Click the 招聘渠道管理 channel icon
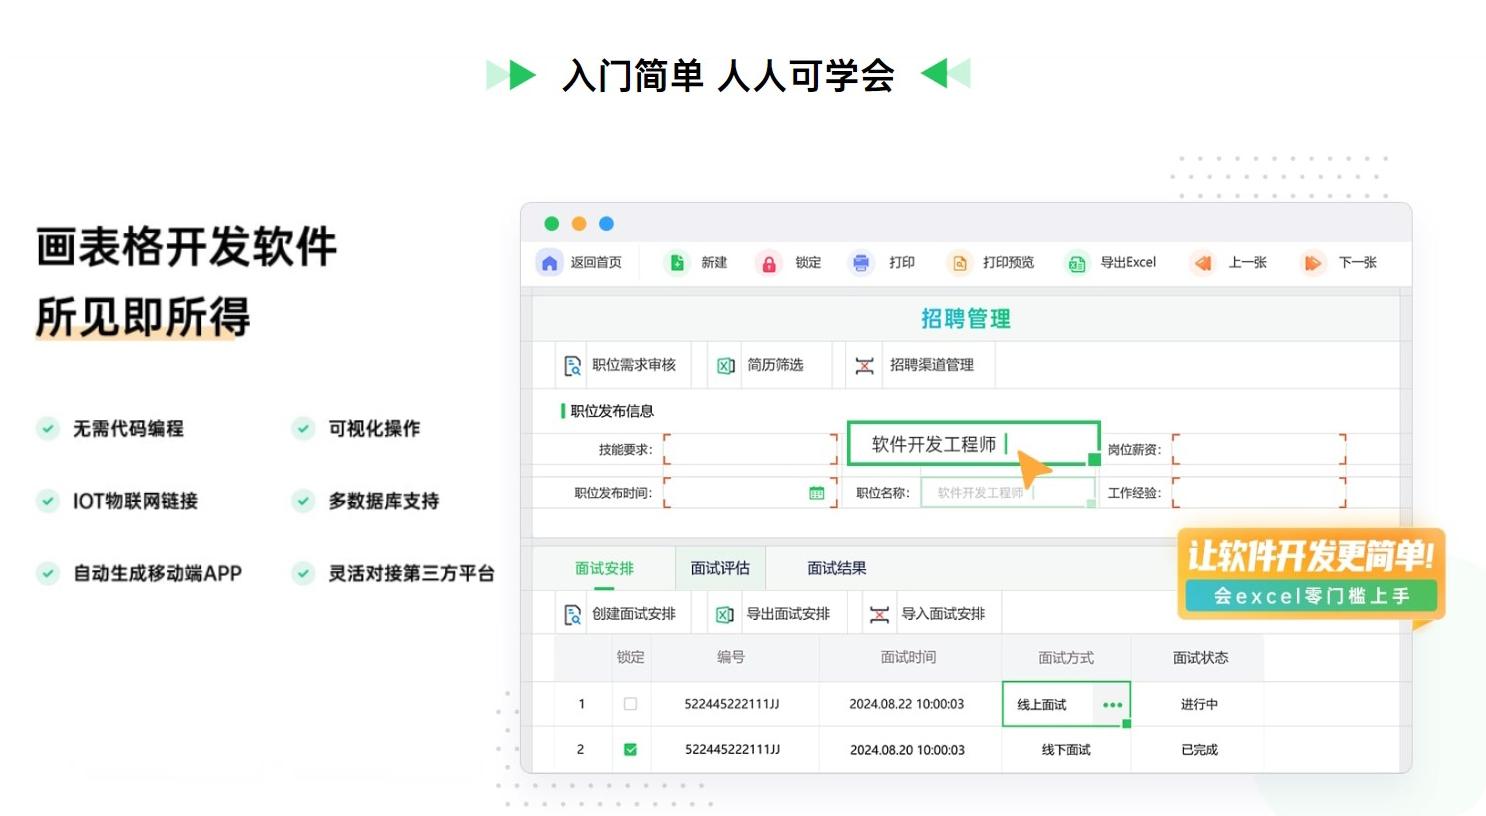Image resolution: width=1486 pixels, height=816 pixels. tap(866, 365)
